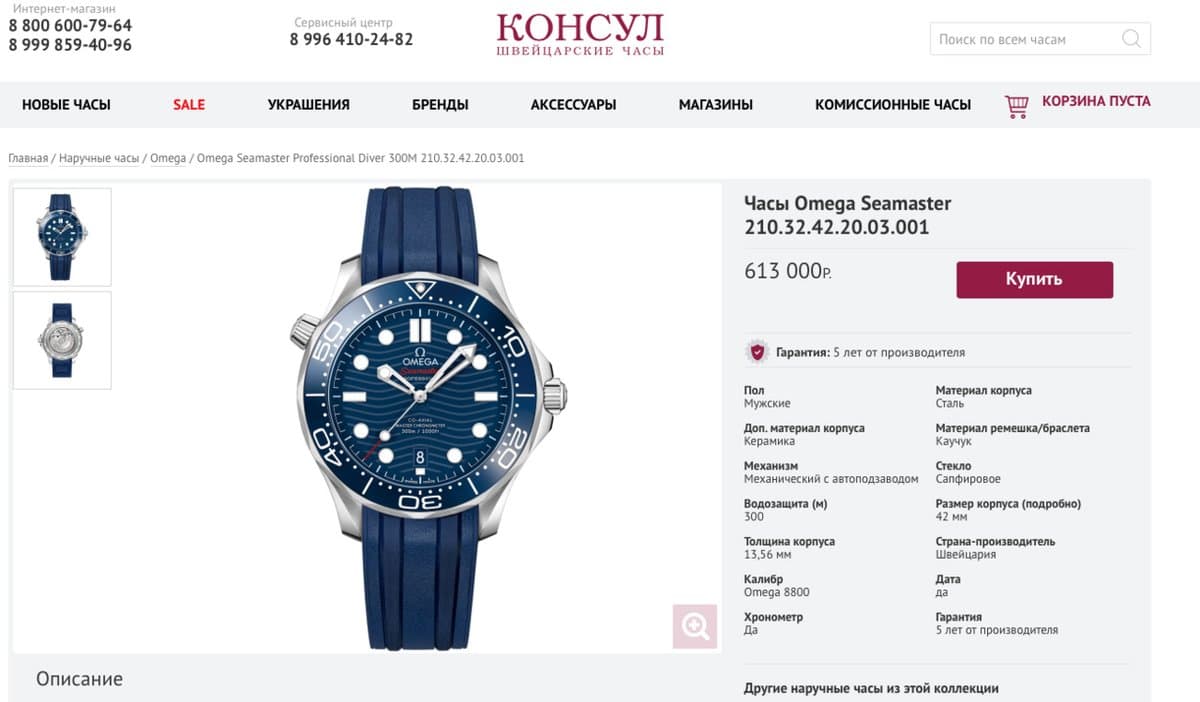
Task: Select the front view watch thumbnail
Action: tap(62, 237)
